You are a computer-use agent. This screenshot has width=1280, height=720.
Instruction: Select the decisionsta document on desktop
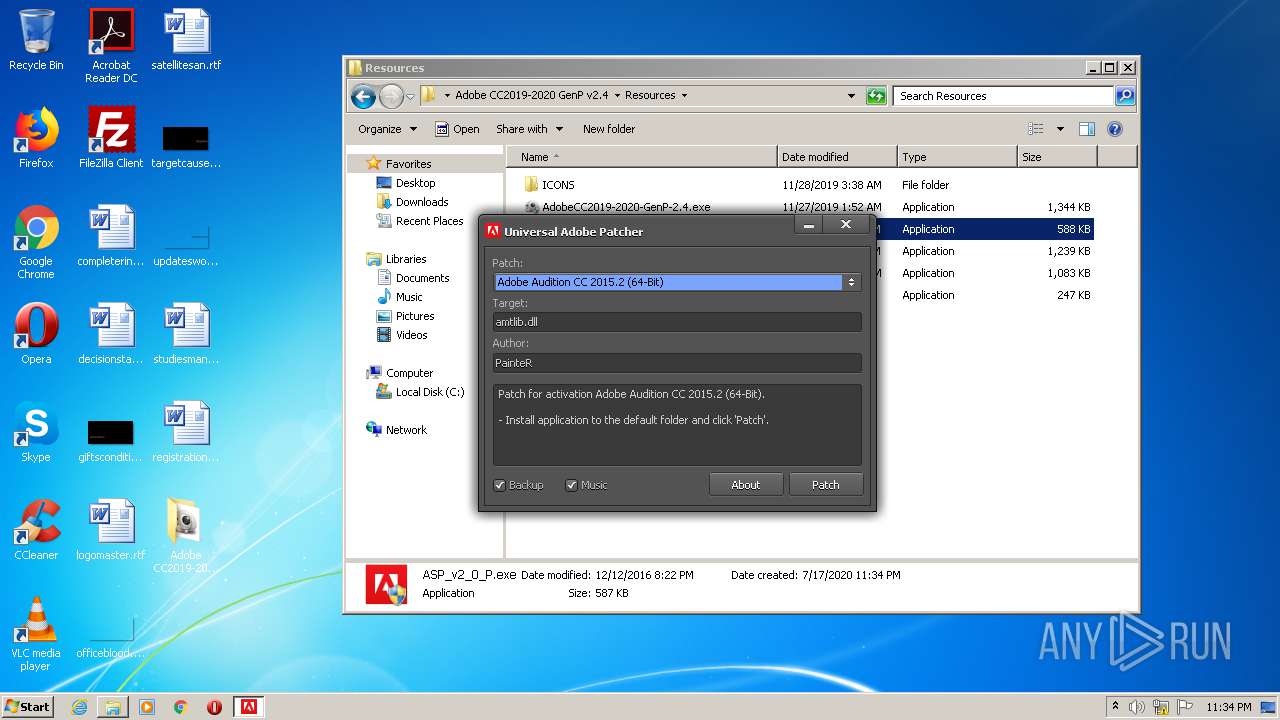click(x=111, y=334)
